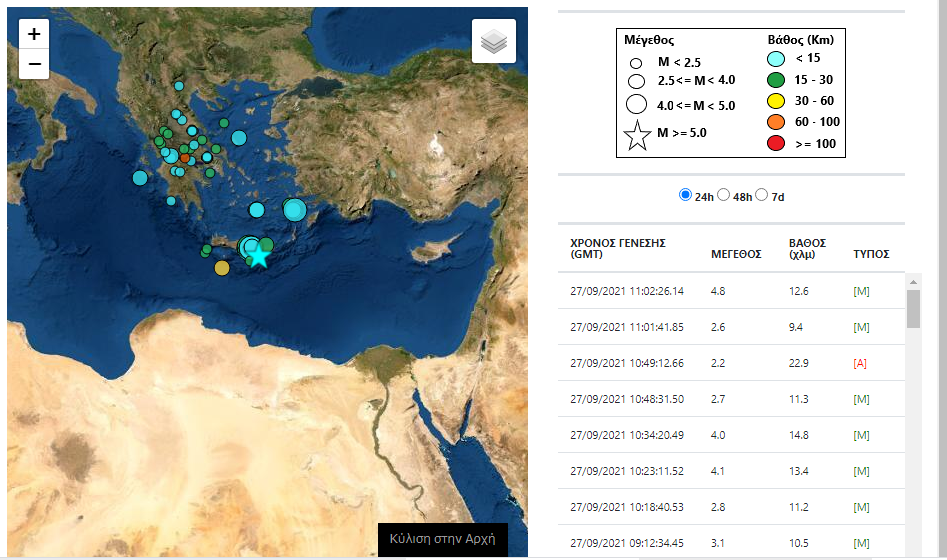Click the cyan star earthquake marker near Crete
Image resolution: width=947 pixels, height=560 pixels.
point(259,254)
